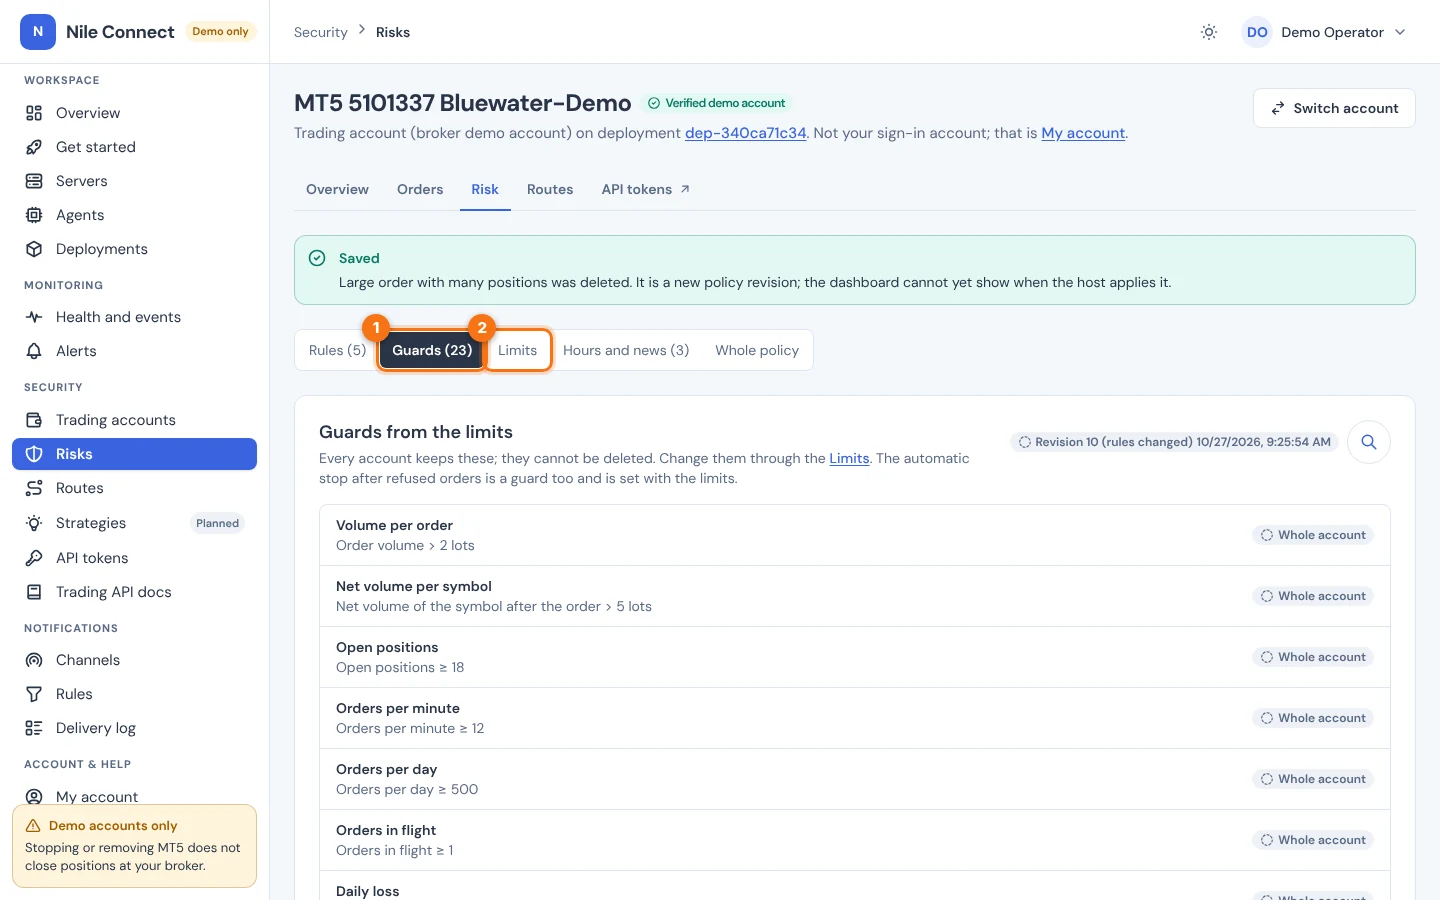Open the Routes tab beside Risk
The width and height of the screenshot is (1440, 900).
click(x=550, y=189)
